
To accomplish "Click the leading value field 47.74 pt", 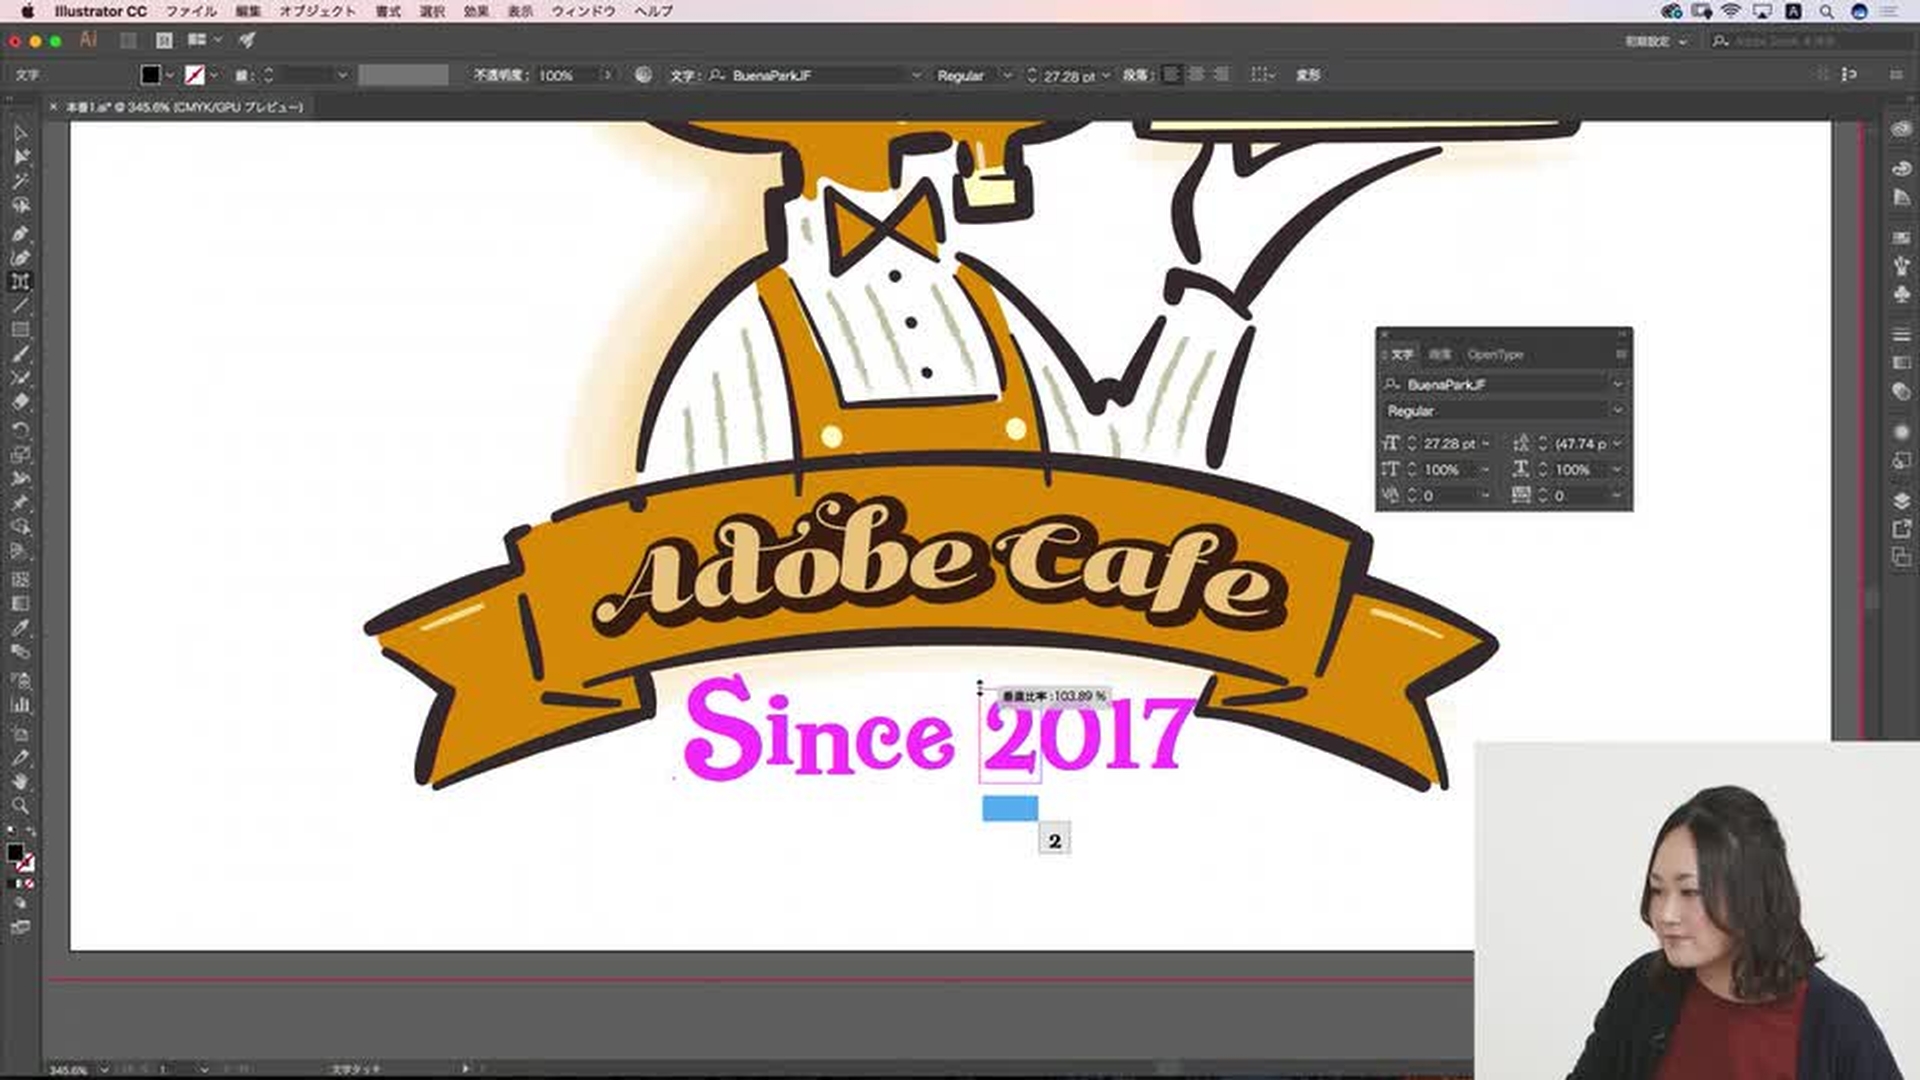I will pyautogui.click(x=1580, y=443).
